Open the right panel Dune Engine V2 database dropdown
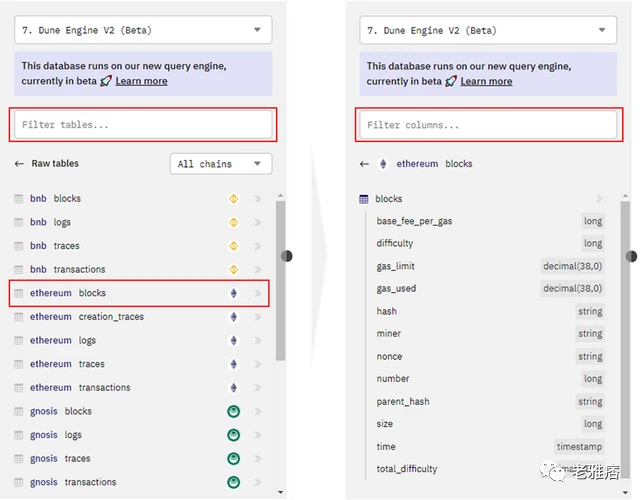Viewport: 640px width, 500px height. pyautogui.click(x=488, y=30)
